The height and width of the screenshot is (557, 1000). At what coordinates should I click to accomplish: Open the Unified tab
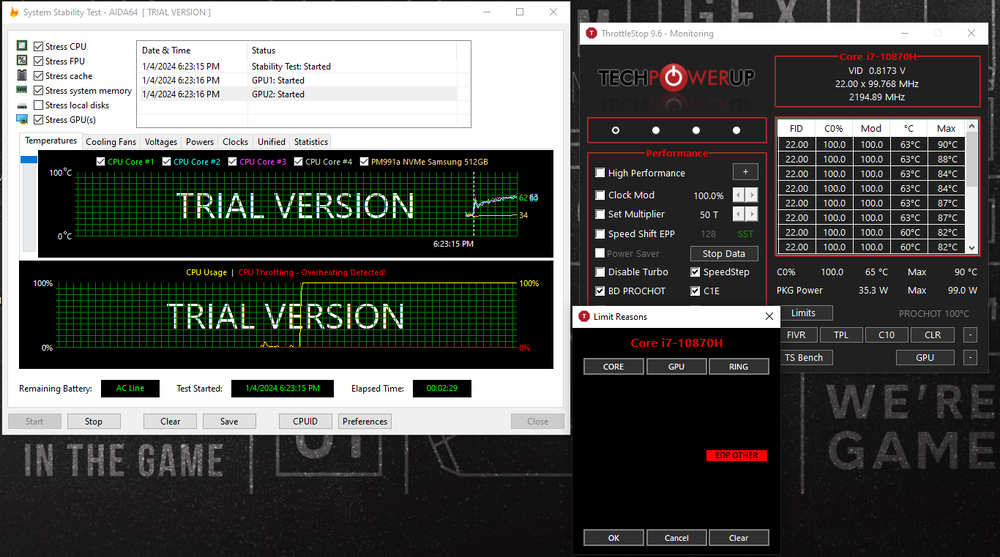(272, 142)
